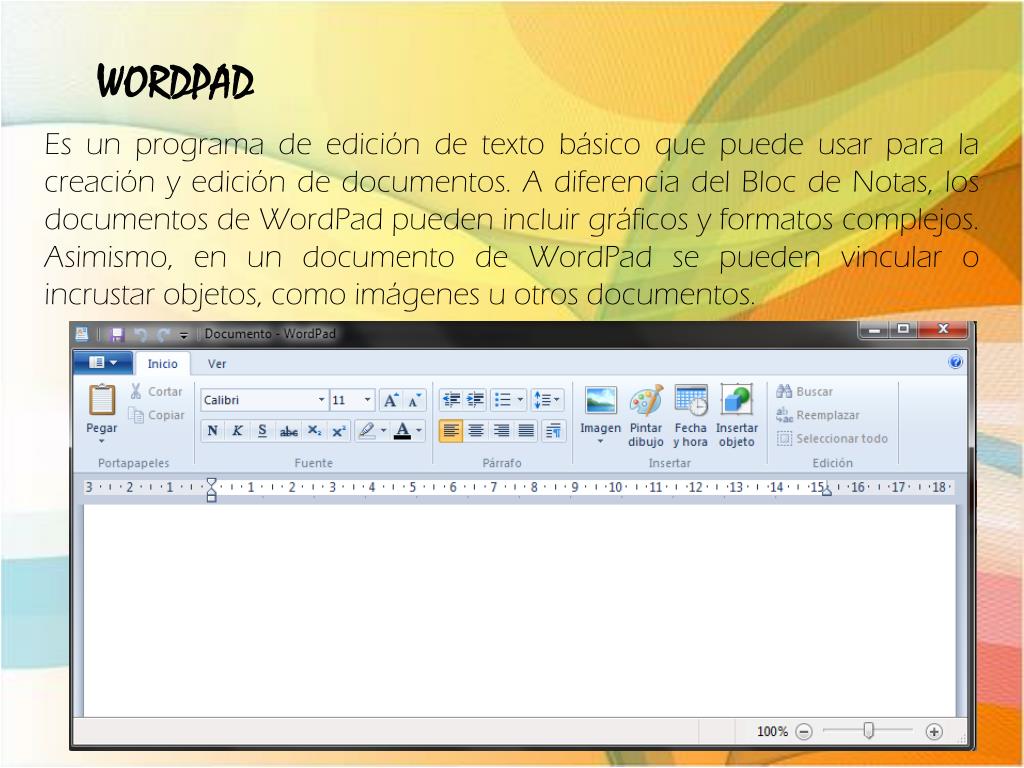The image size is (1024, 768).
Task: Apply the font color A swatch
Action: click(402, 430)
